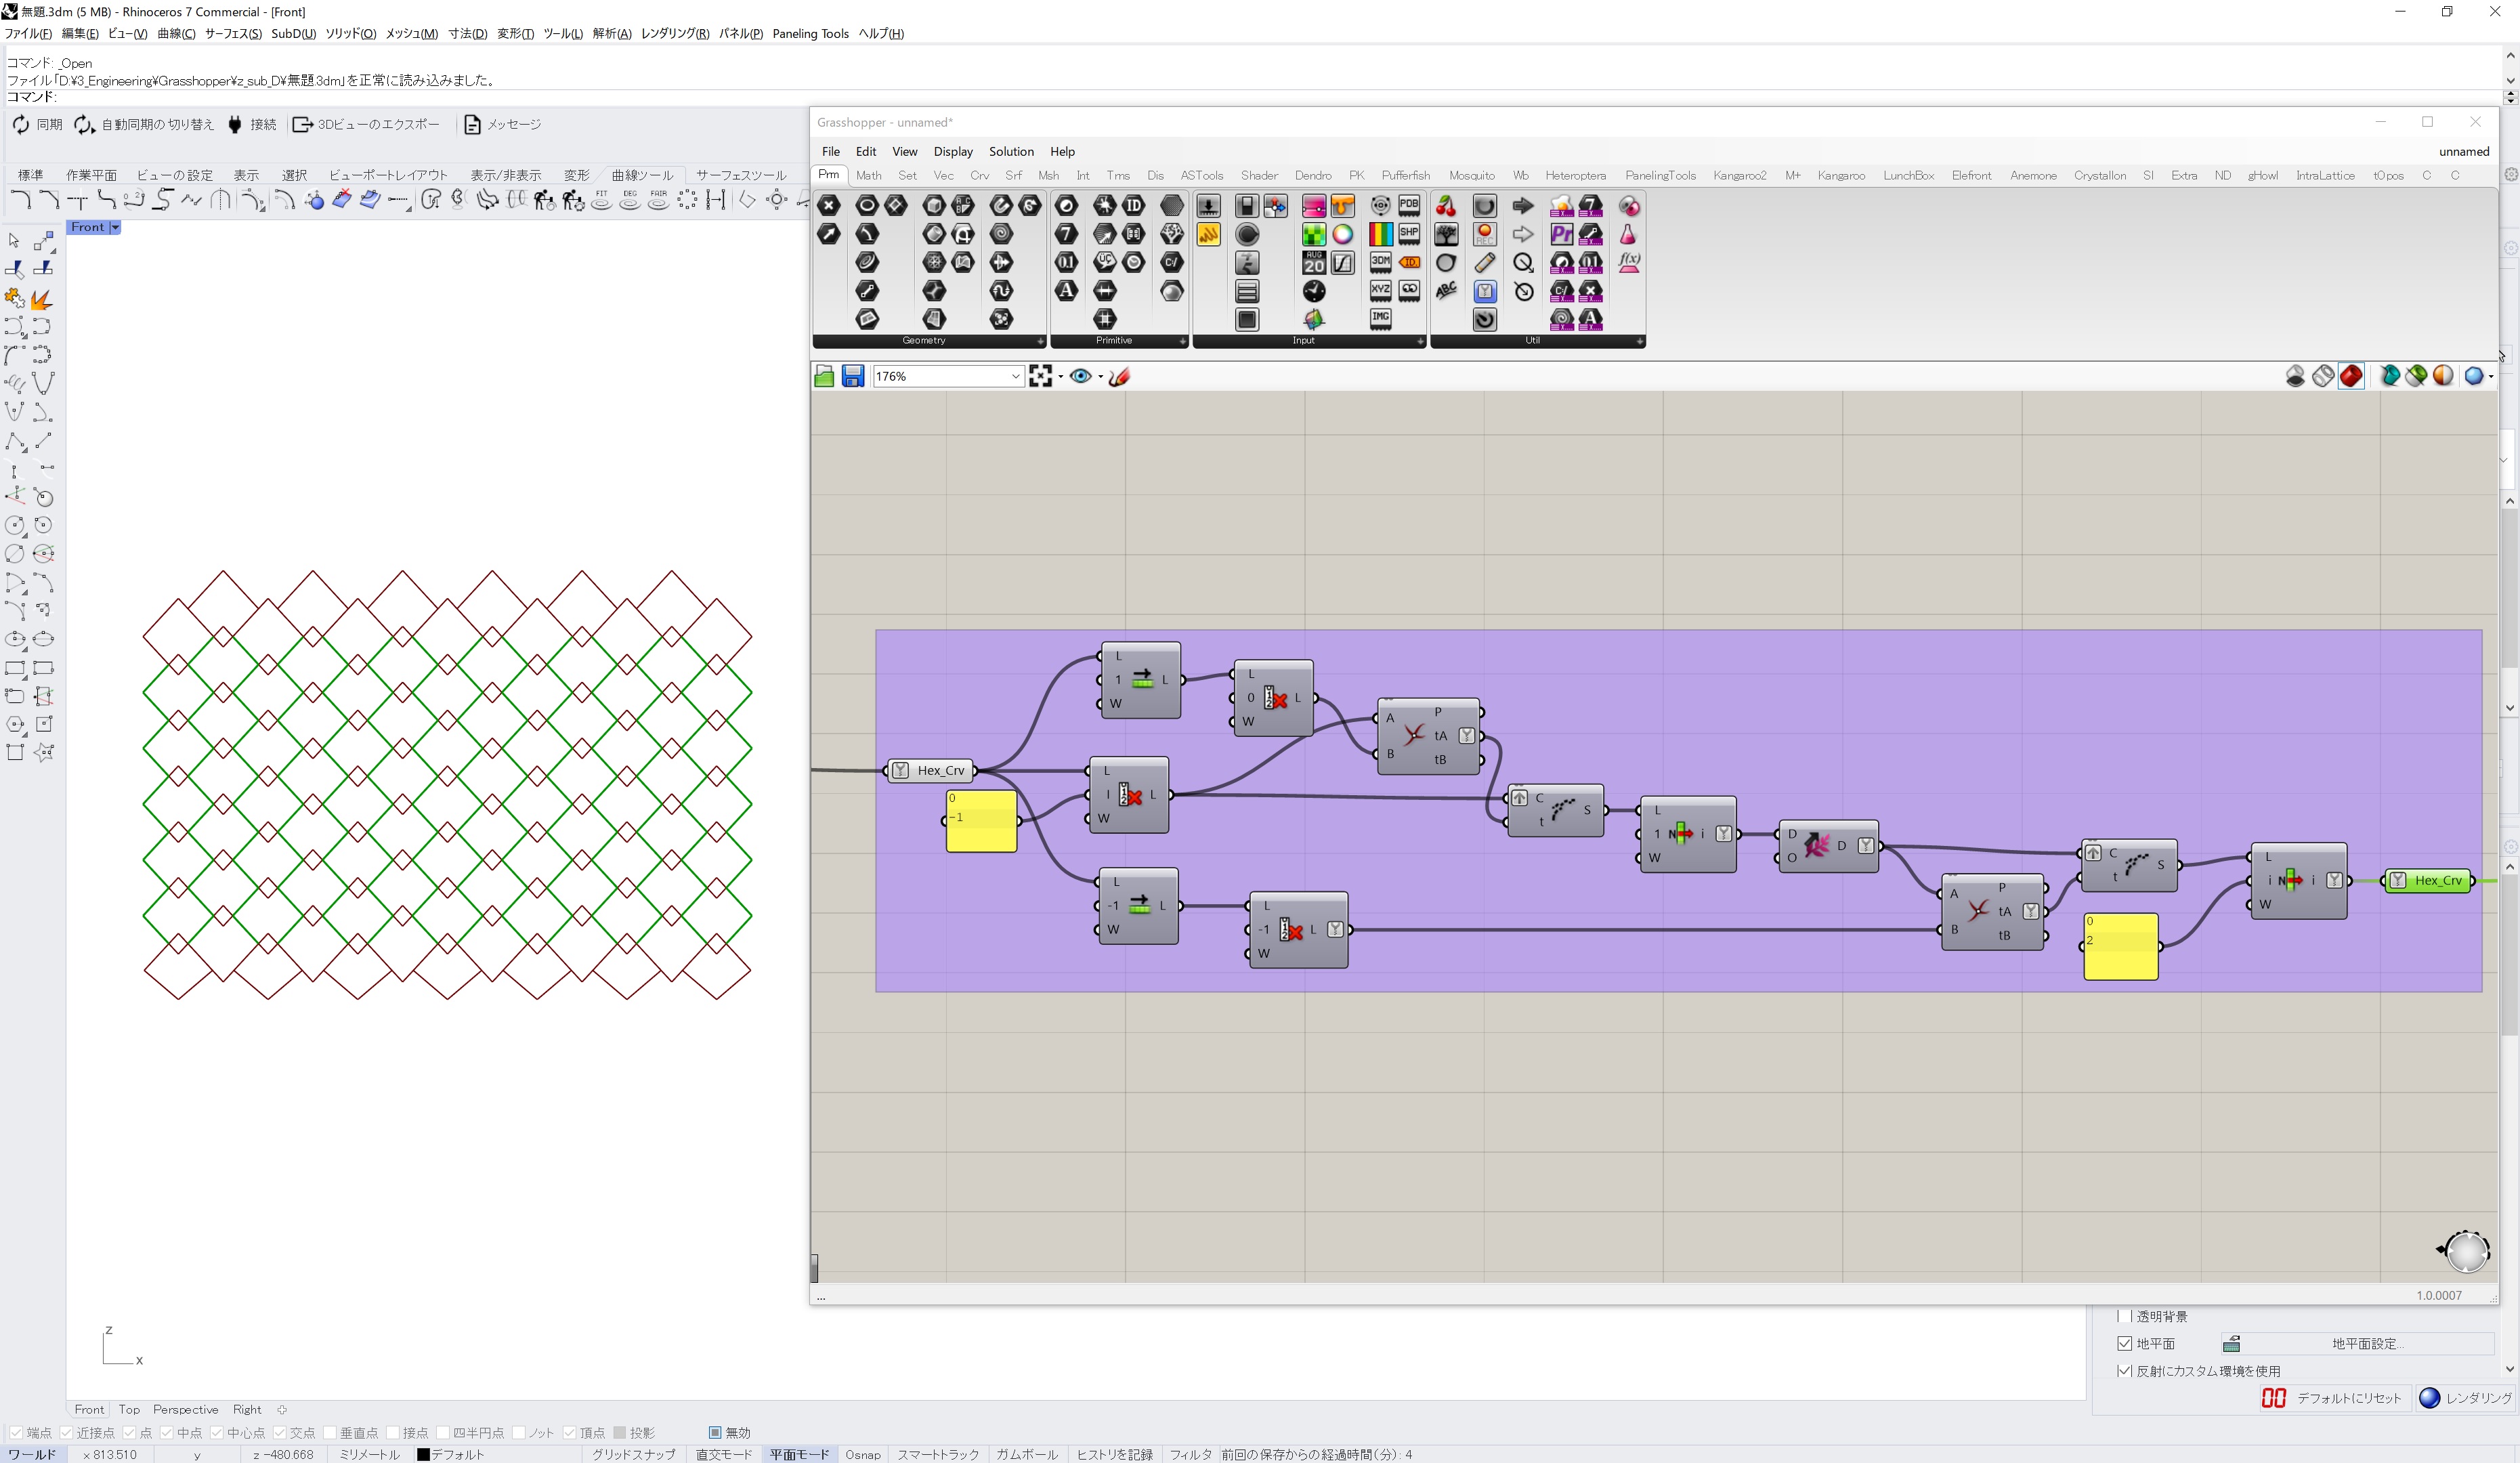
Task: Expand the Front viewport title dropdown arrow
Action: tap(115, 228)
